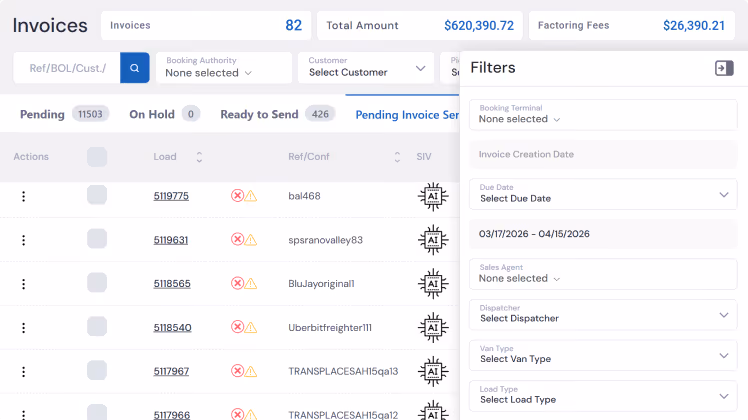Click warning triangle icon for load 5118540
Screen dimensions: 748x420
coord(250,328)
